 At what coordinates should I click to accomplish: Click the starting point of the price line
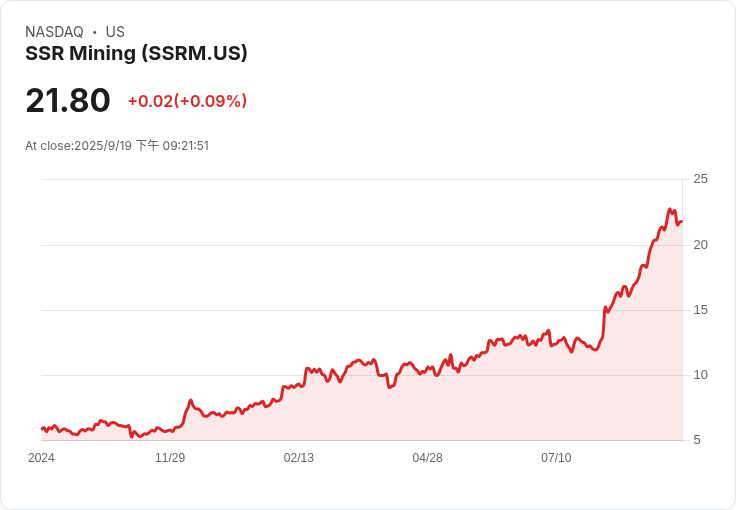[42, 428]
